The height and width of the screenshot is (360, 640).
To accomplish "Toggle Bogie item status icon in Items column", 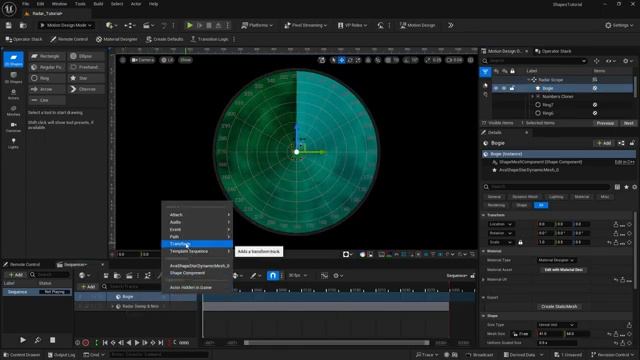I will coord(595,88).
